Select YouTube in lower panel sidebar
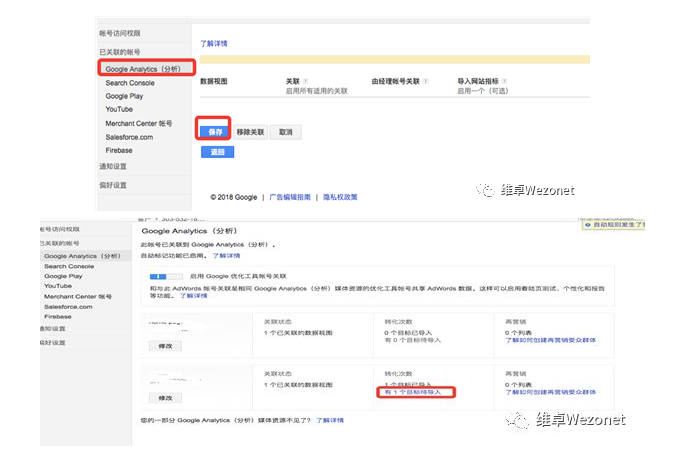Screen dimensions: 673x455 tap(58, 286)
